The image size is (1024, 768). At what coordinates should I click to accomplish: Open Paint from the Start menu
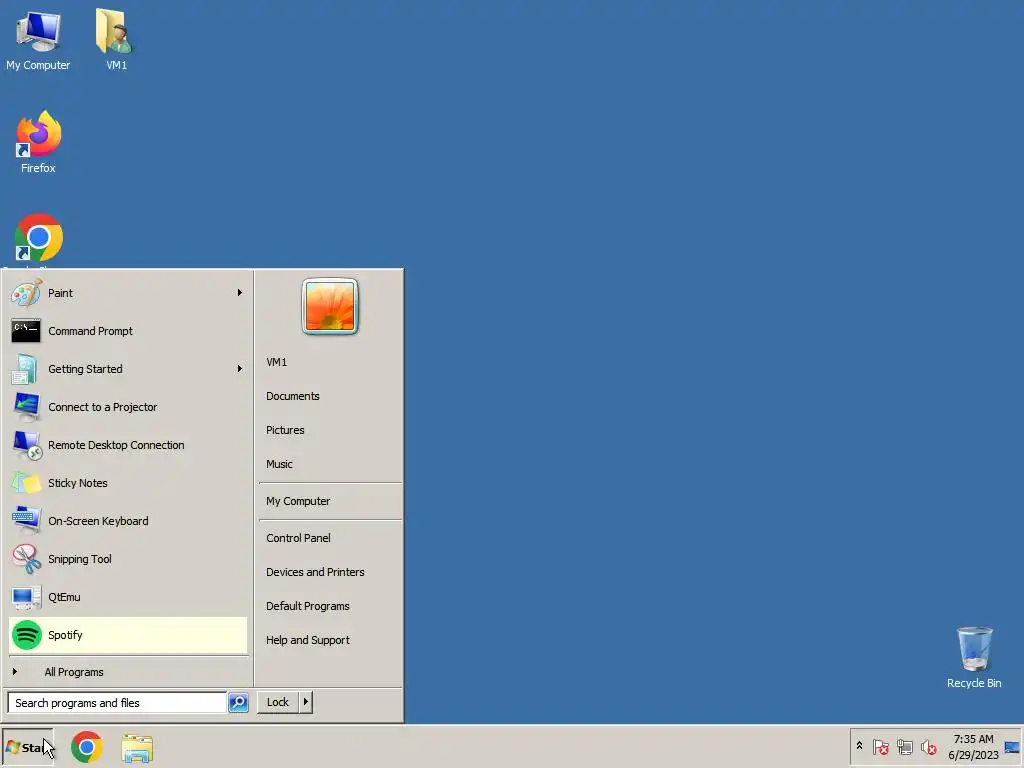point(128,293)
